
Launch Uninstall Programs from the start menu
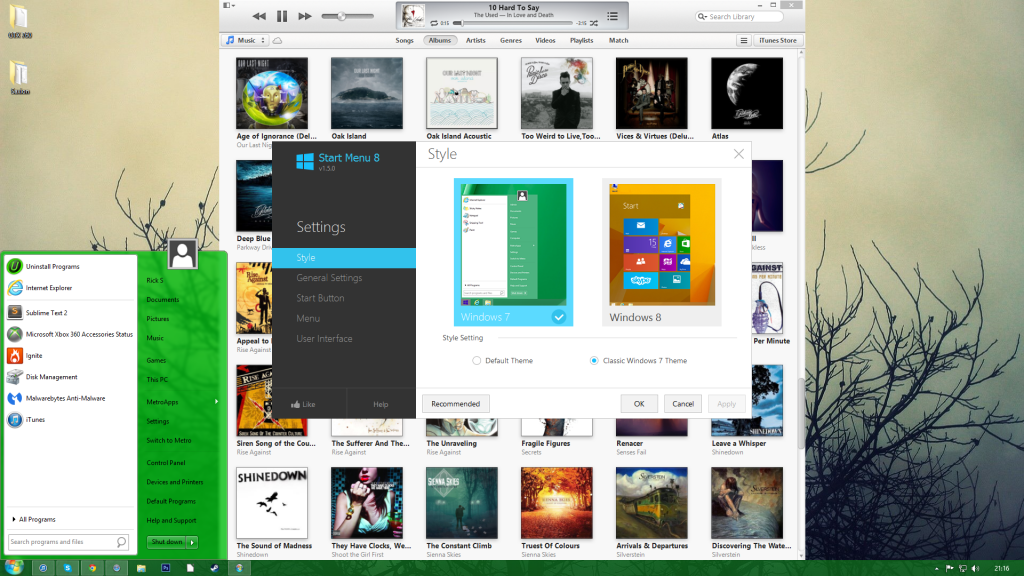tap(70, 266)
